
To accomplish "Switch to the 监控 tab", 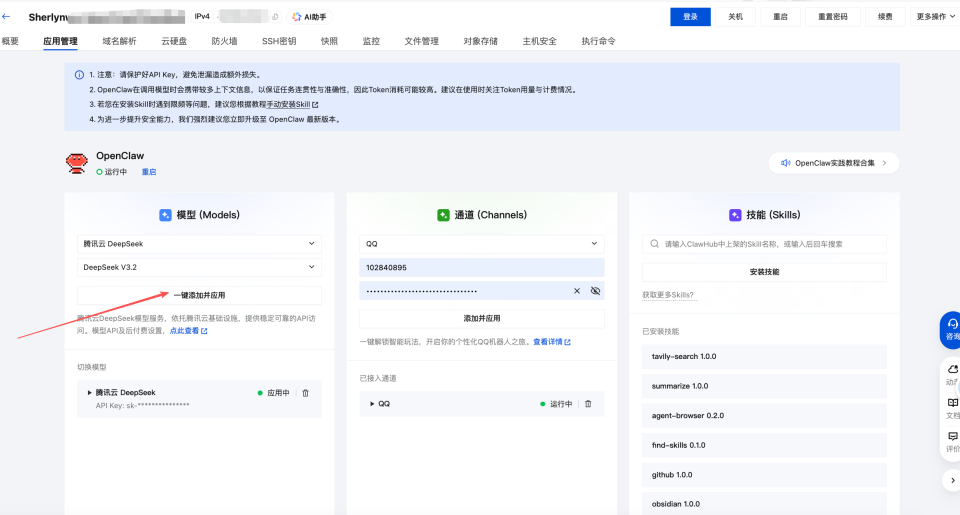I will (371, 41).
